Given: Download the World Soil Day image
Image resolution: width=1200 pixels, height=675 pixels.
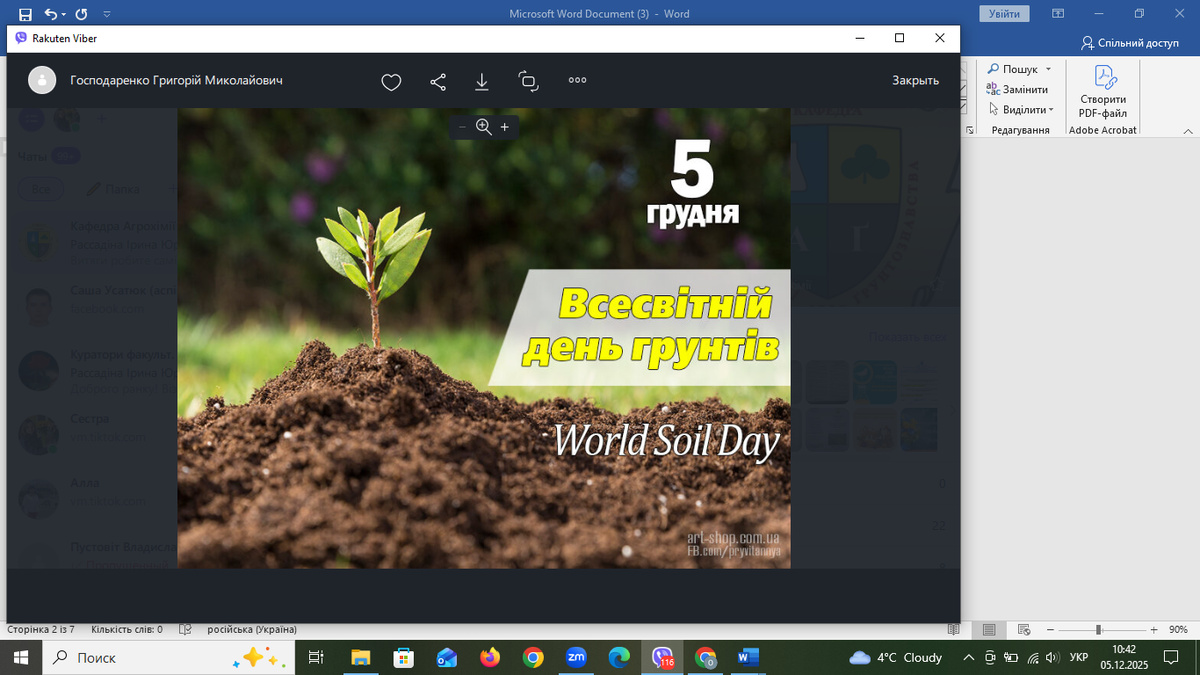Looking at the screenshot, I should [482, 82].
